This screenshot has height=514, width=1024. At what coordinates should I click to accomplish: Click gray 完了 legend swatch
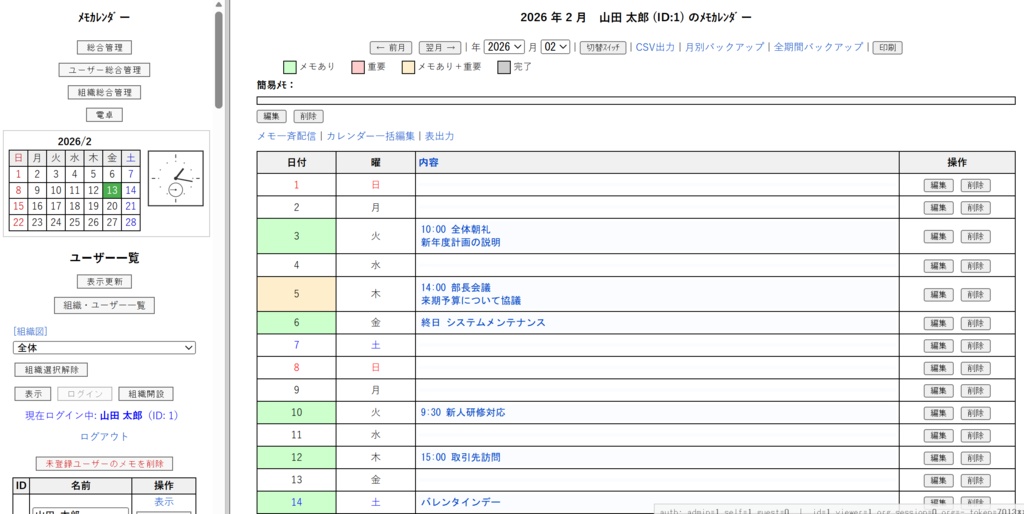coord(504,67)
